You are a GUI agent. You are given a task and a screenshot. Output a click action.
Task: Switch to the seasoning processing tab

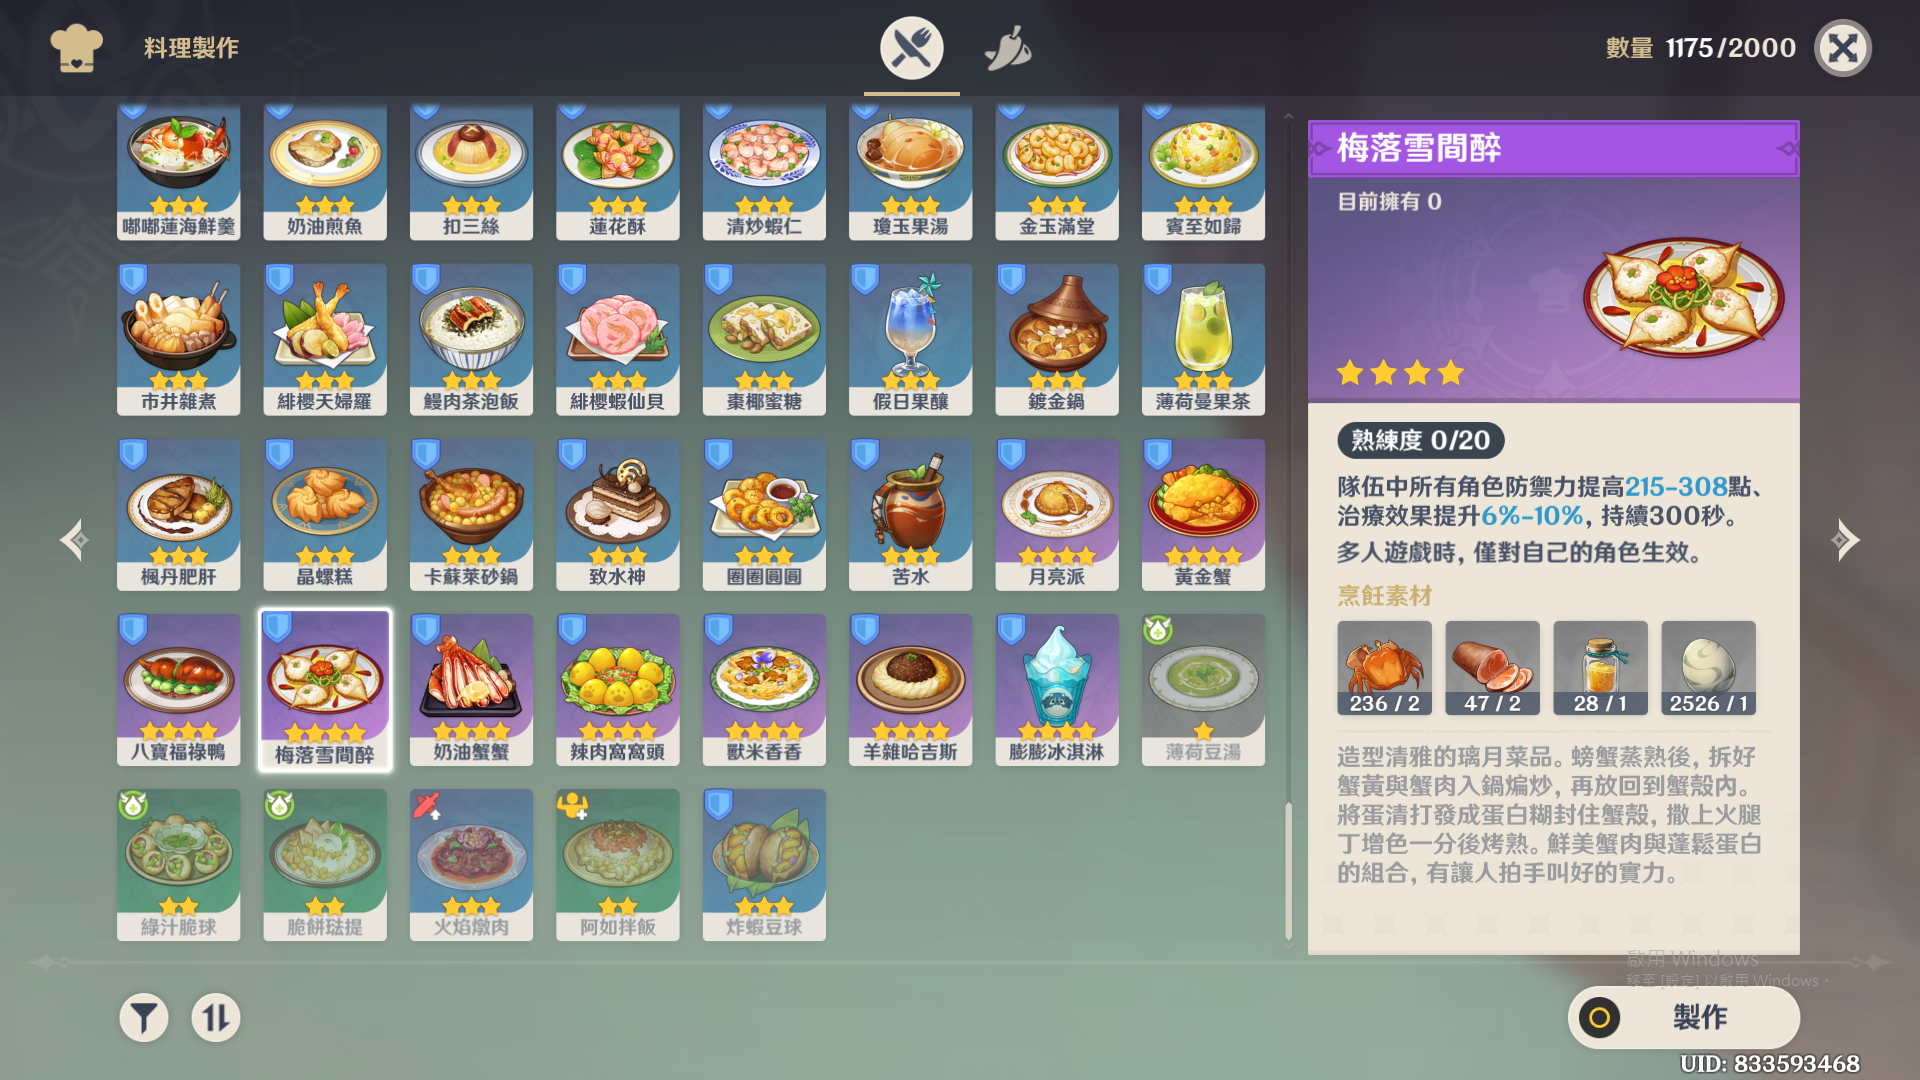pos(1008,48)
